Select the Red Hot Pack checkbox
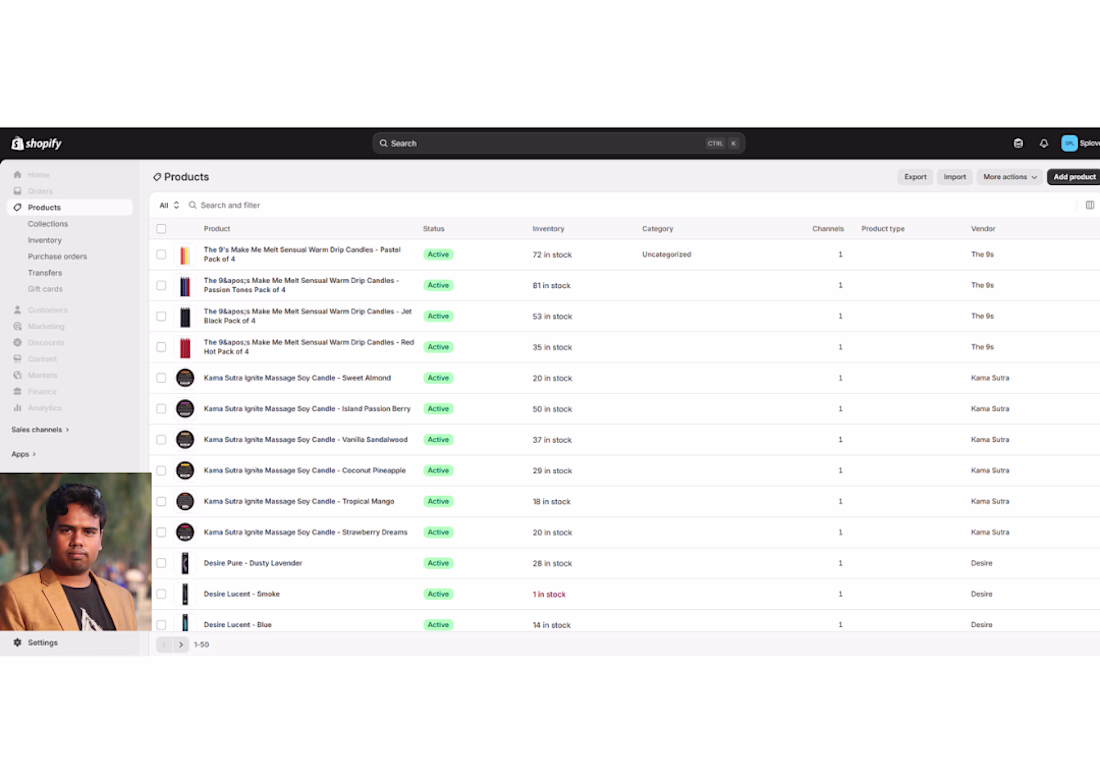This screenshot has width=1100, height=783. (161, 347)
